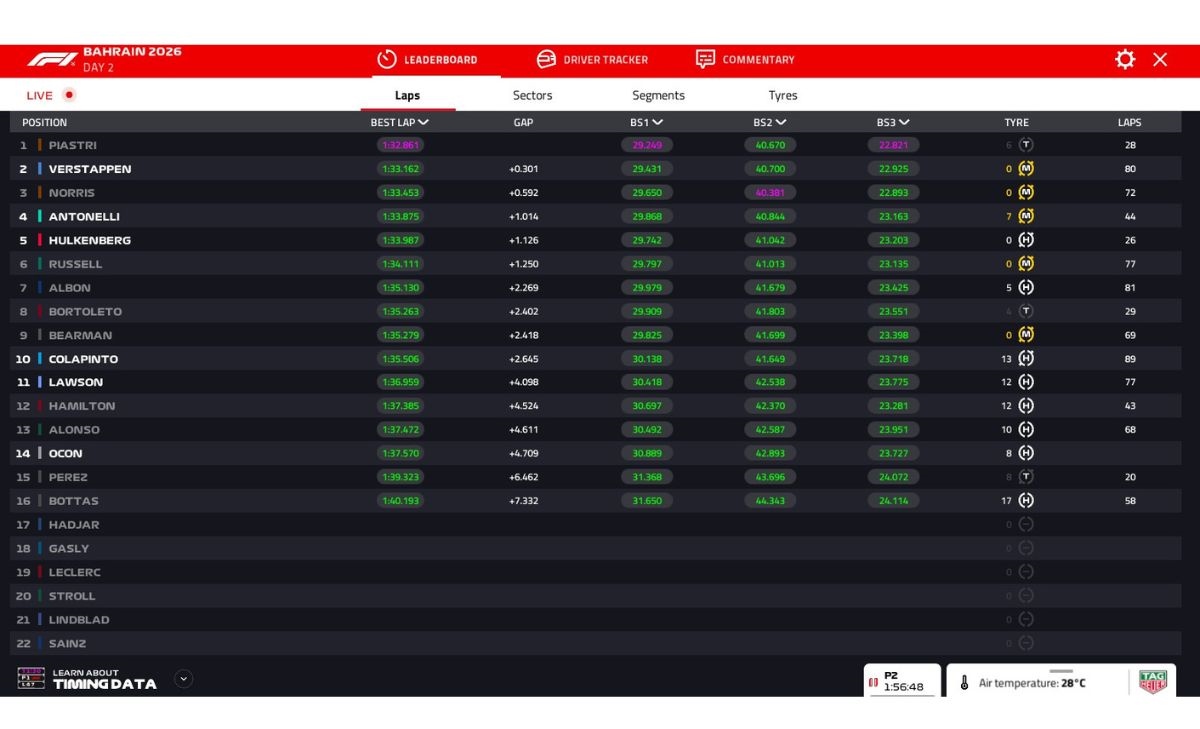Open the BS1 column sort dropdown

click(656, 121)
